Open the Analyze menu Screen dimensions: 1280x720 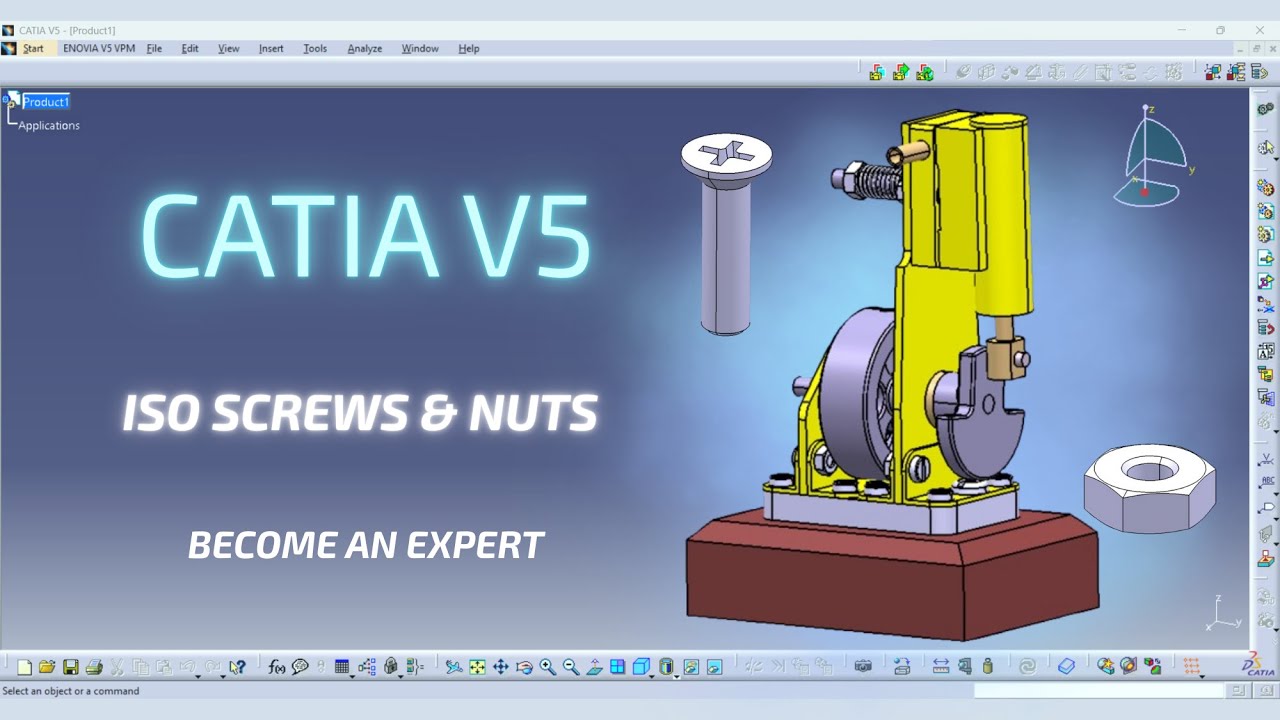[365, 48]
